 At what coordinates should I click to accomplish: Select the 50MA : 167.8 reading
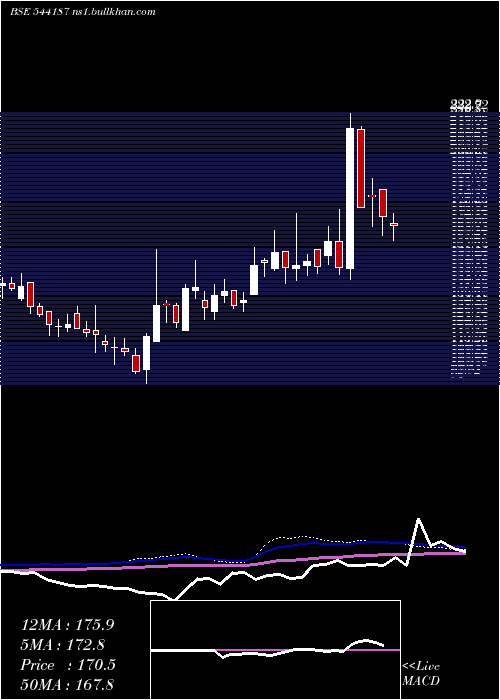[x=67, y=684]
